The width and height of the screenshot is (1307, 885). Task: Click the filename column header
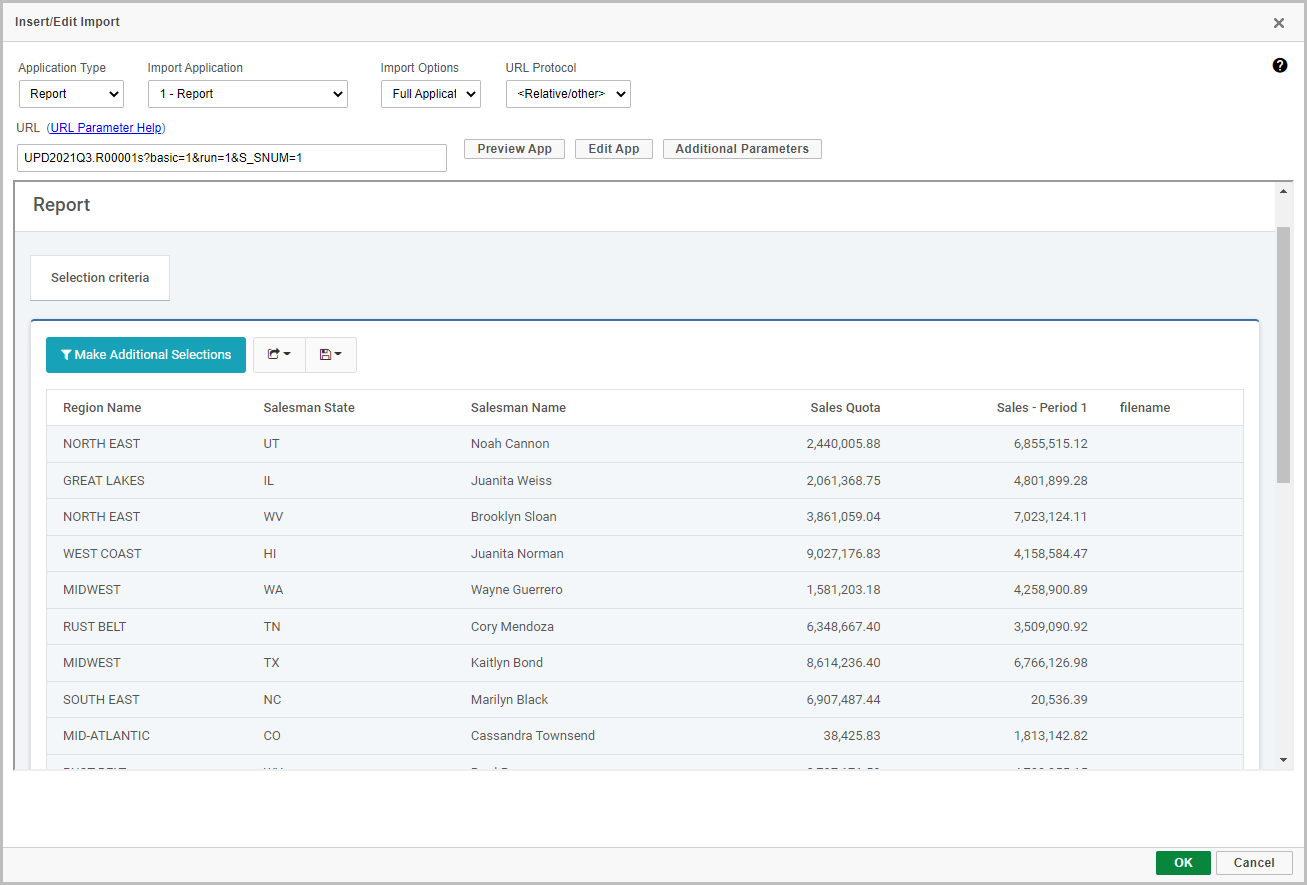pyautogui.click(x=1145, y=408)
